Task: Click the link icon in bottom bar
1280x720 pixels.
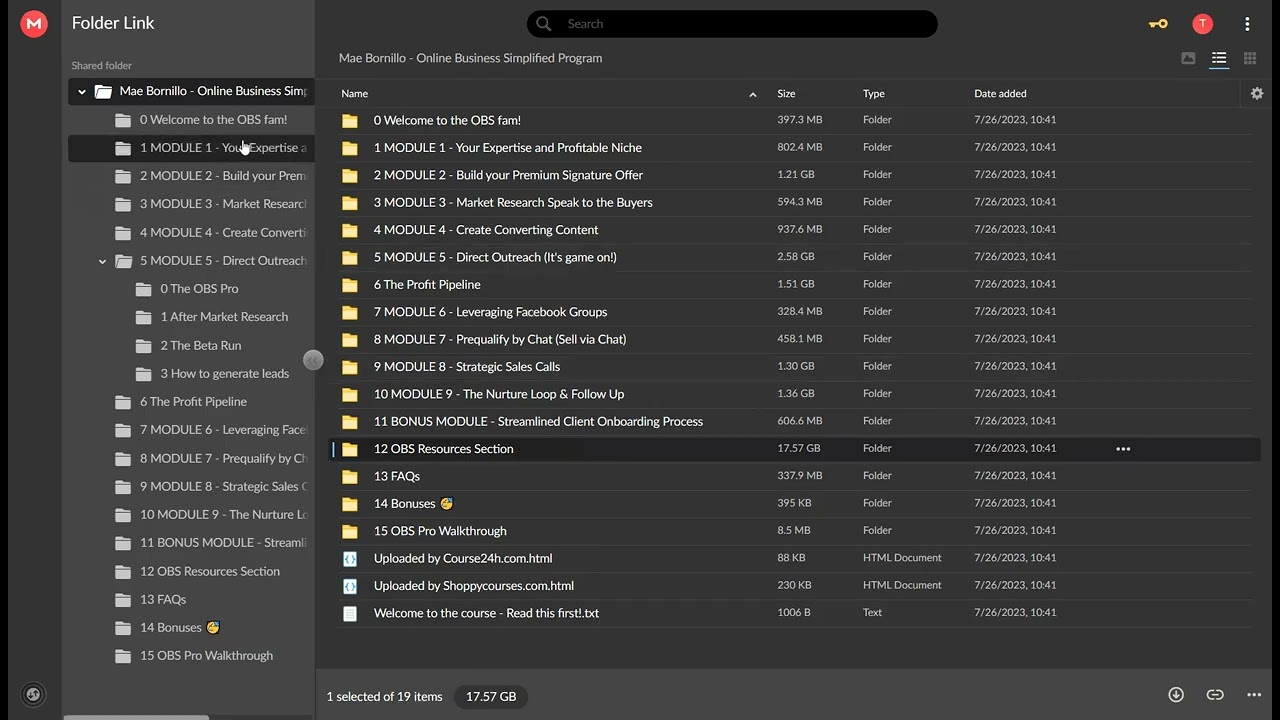Action: [1215, 695]
